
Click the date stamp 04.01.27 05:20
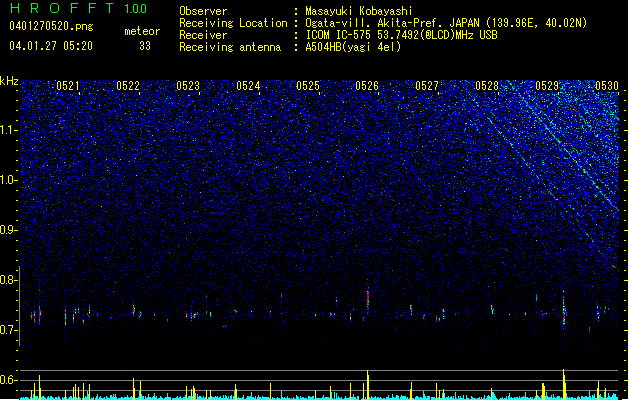pos(51,46)
